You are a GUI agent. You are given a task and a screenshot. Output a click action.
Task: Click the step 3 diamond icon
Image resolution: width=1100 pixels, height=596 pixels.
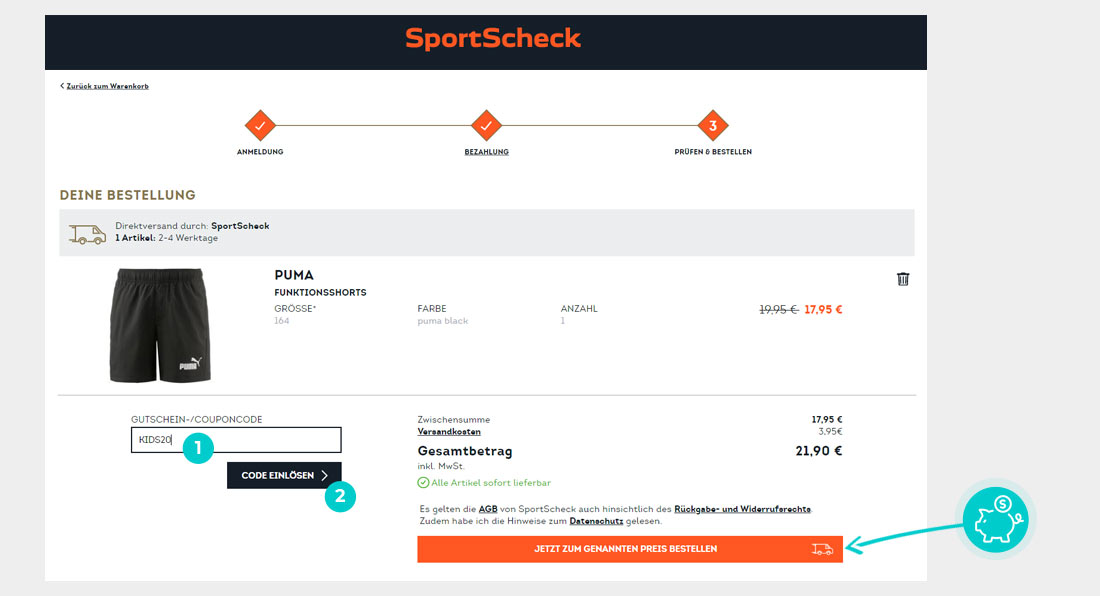[x=713, y=126]
